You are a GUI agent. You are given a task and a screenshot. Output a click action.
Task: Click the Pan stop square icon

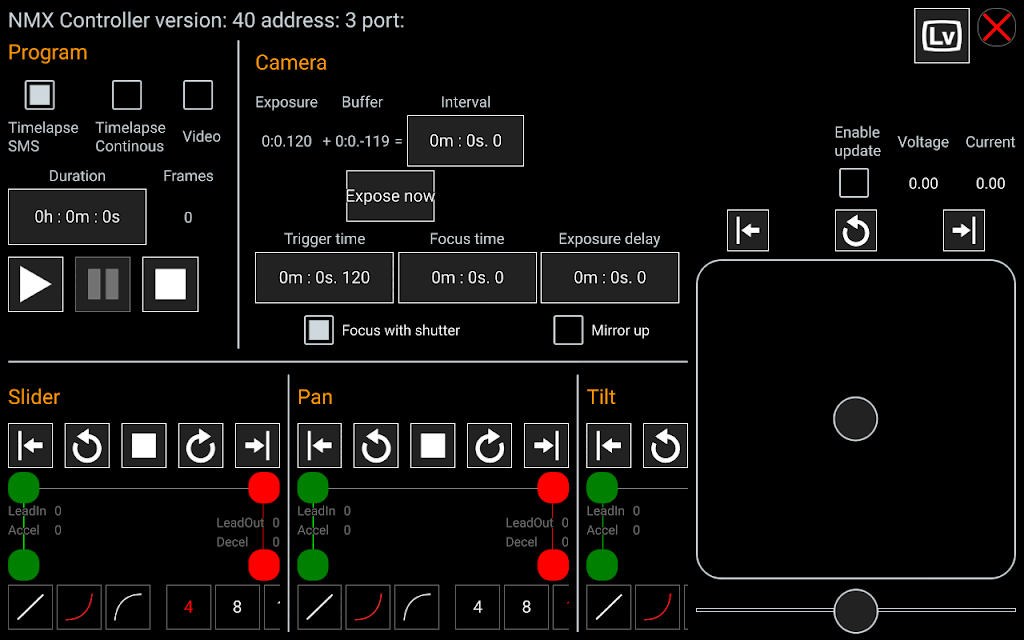click(x=432, y=445)
